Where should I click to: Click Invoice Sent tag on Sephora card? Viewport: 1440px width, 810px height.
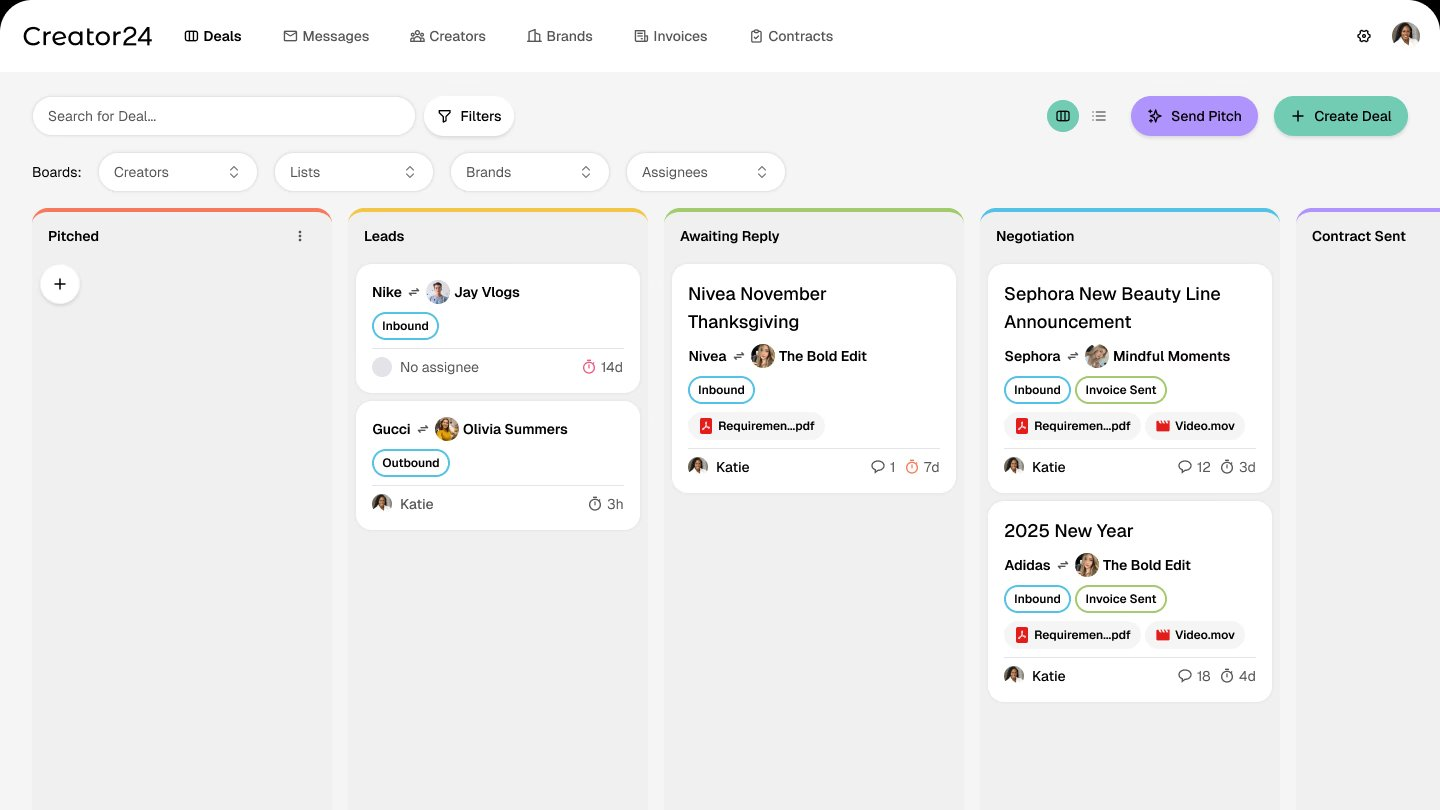pyautogui.click(x=1121, y=390)
